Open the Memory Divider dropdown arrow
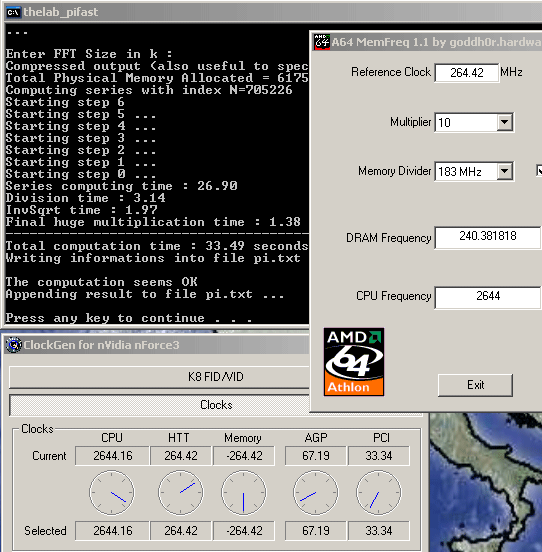The image size is (542, 552). 505,171
